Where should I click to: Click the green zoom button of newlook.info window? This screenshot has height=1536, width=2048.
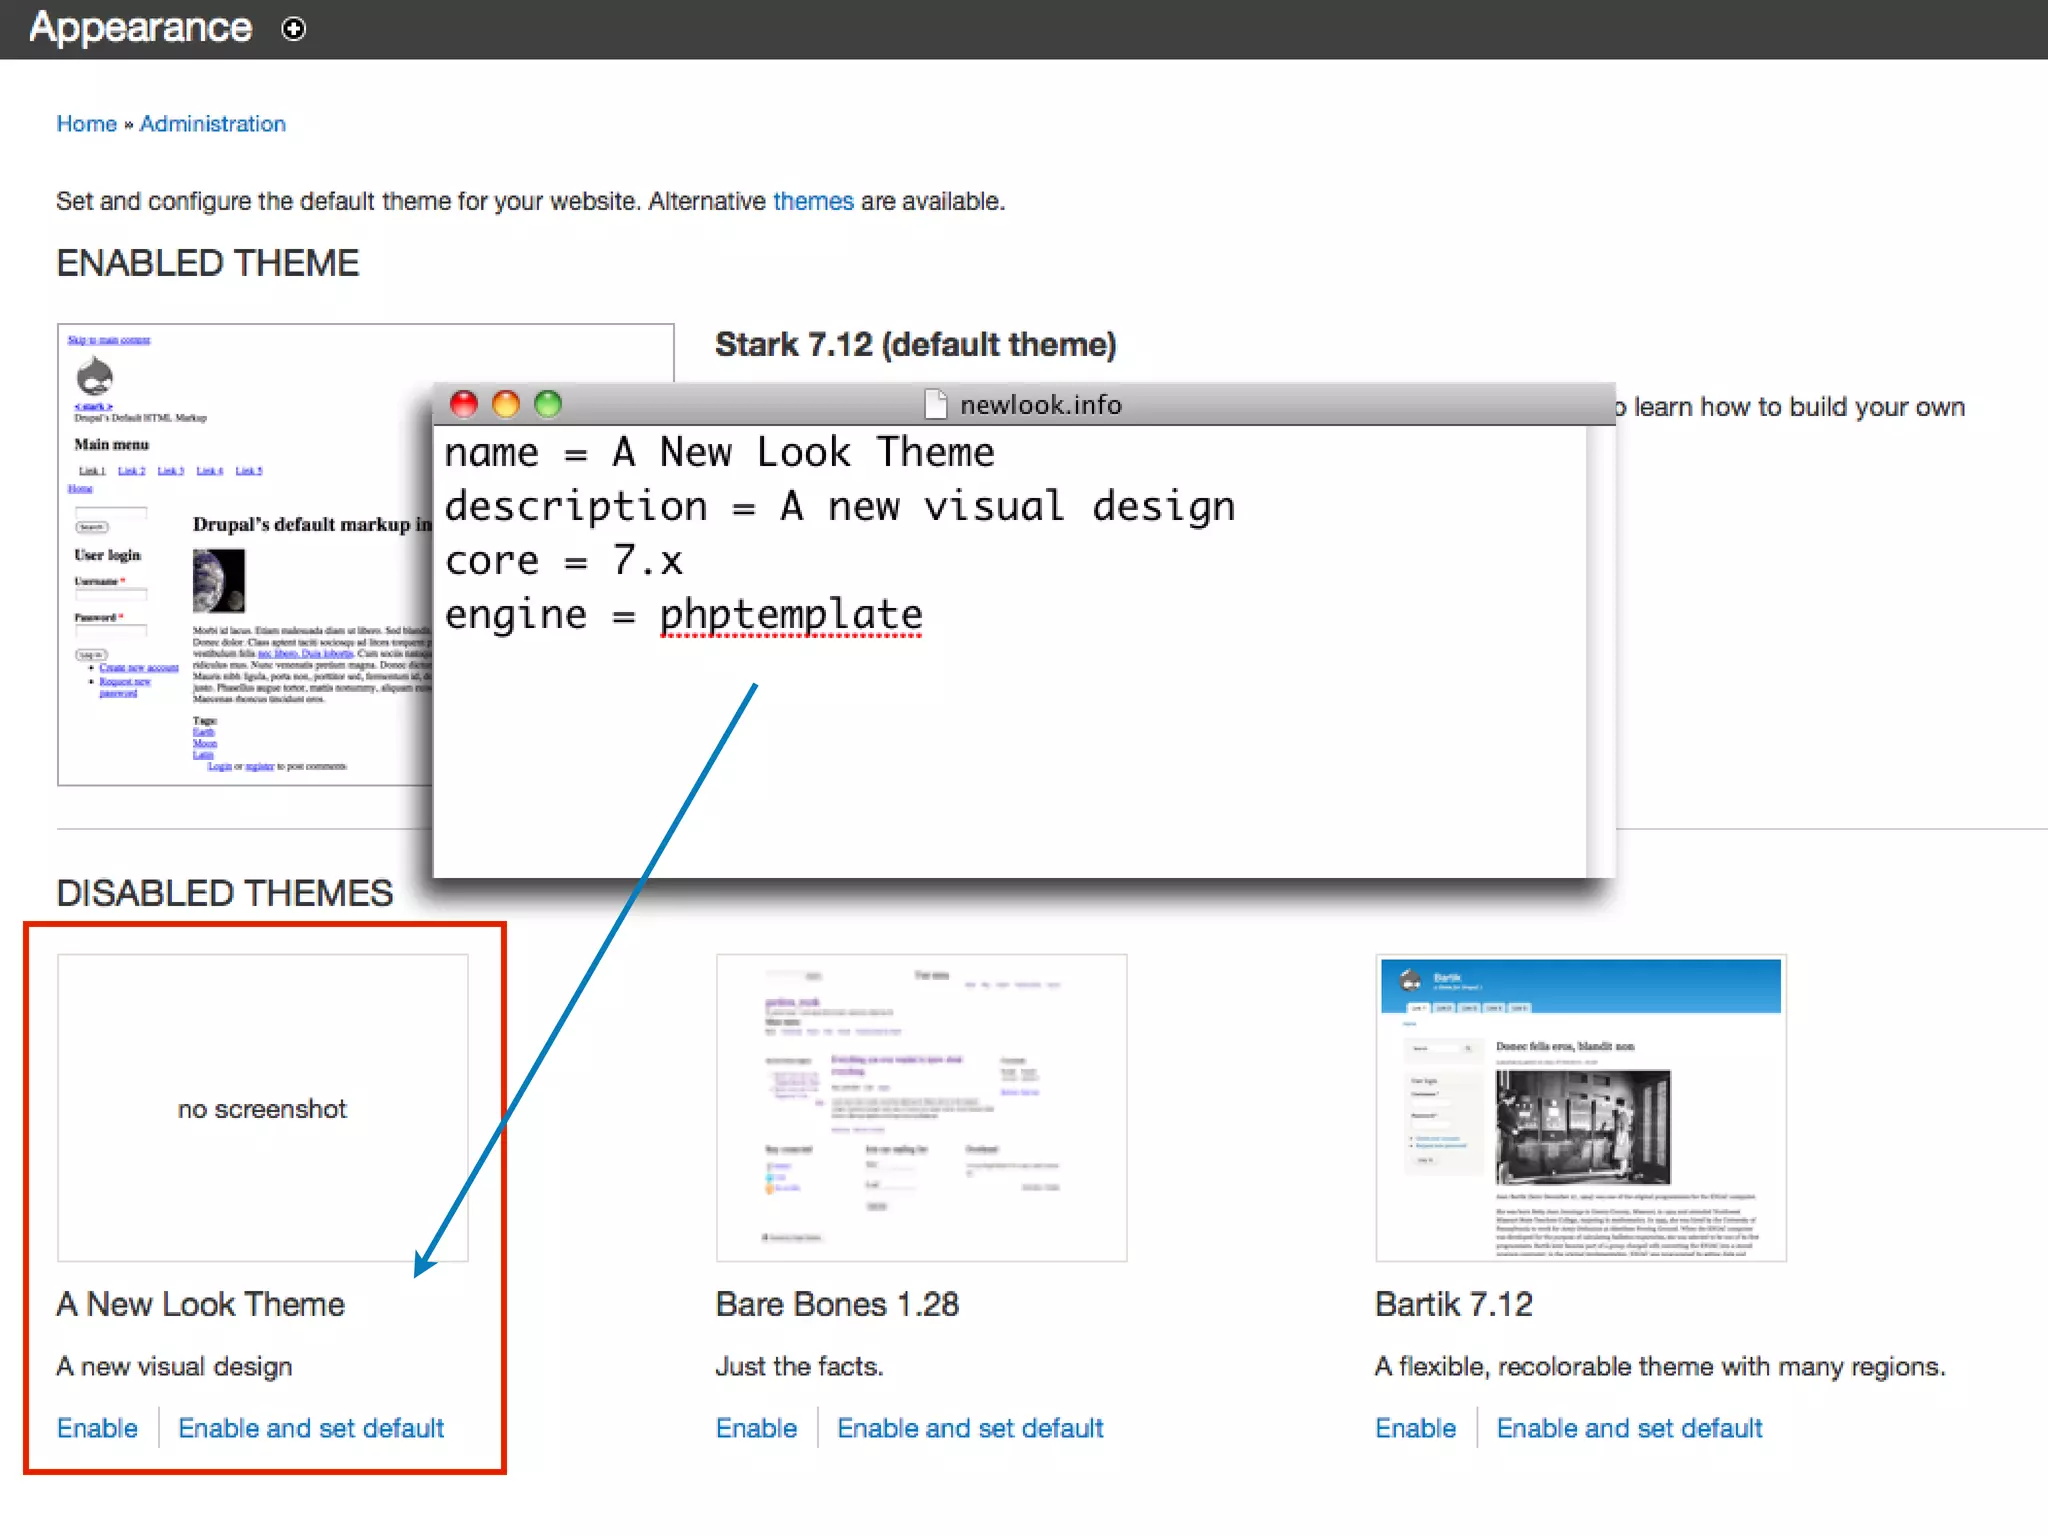pos(548,404)
